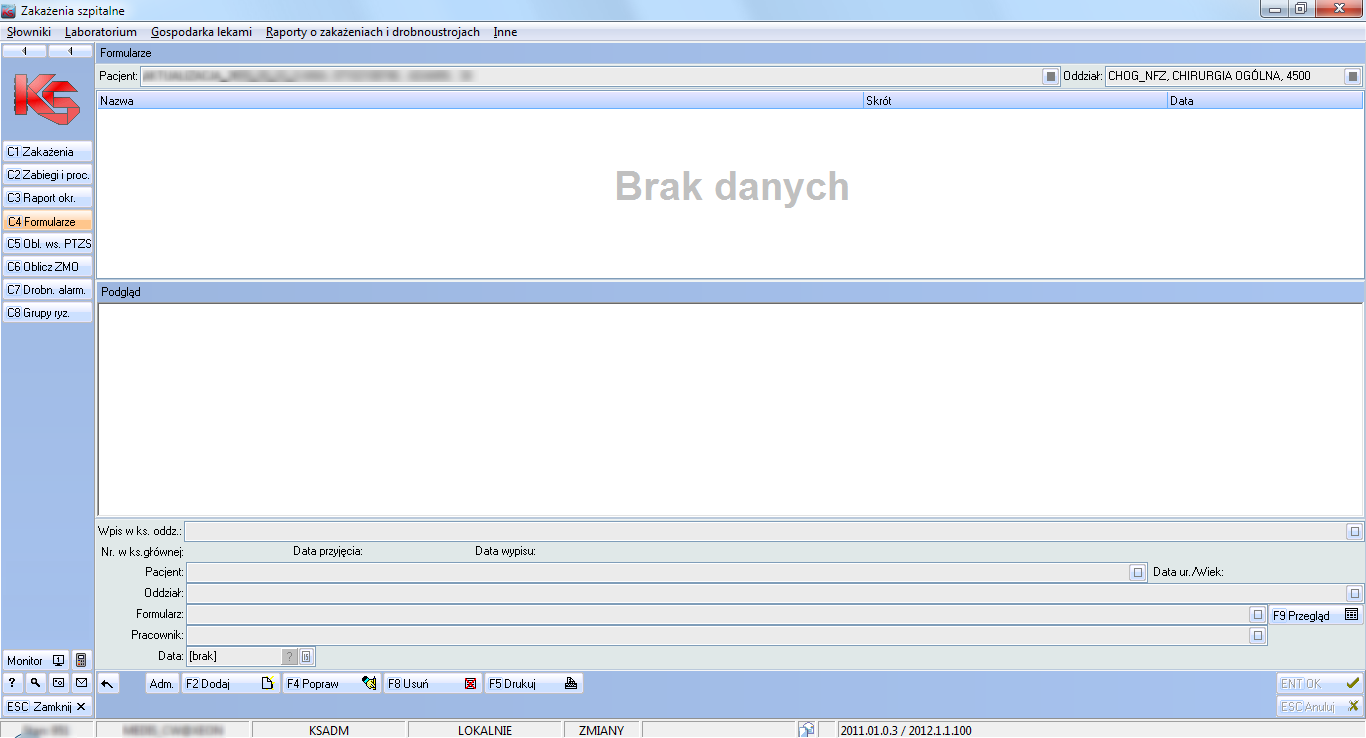Switch to C1 Zakażenia section
This screenshot has height=738, width=1366.
point(47,152)
